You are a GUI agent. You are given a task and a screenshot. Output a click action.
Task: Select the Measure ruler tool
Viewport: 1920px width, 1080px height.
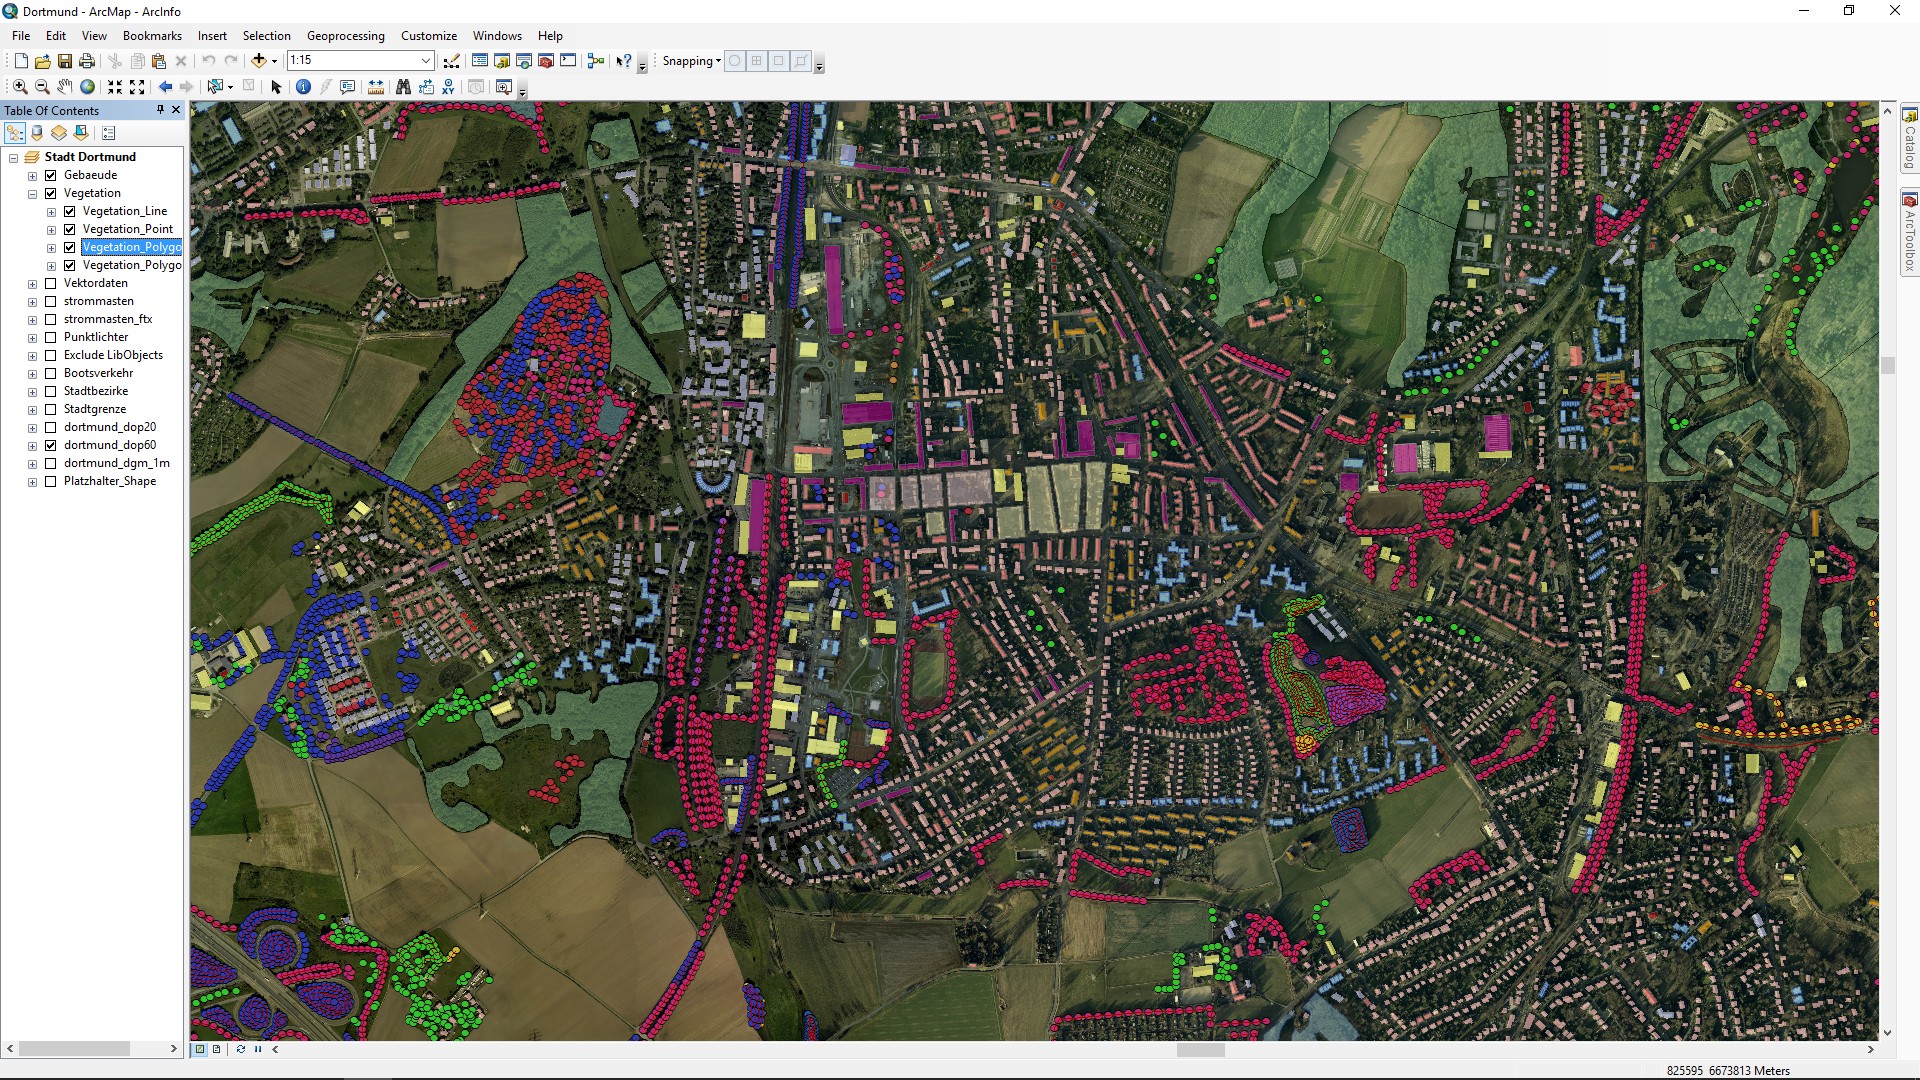pyautogui.click(x=376, y=87)
